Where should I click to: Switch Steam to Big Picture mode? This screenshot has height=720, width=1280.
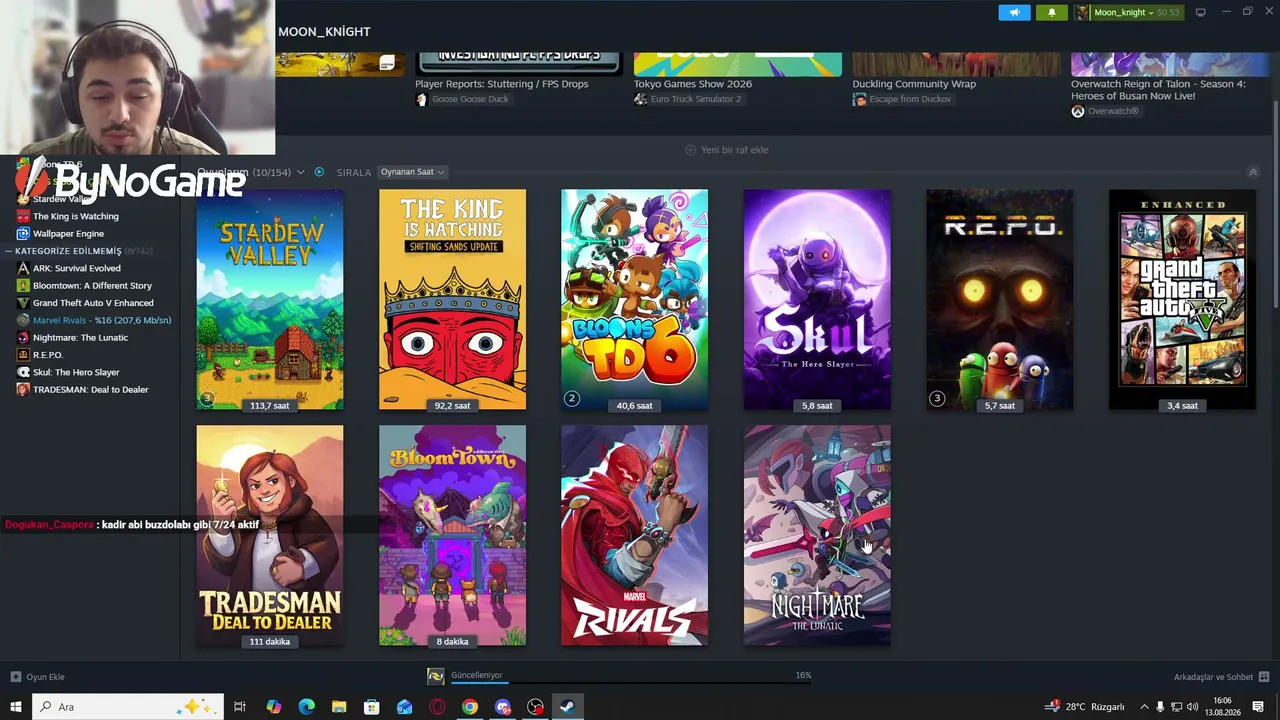[x=1200, y=12]
